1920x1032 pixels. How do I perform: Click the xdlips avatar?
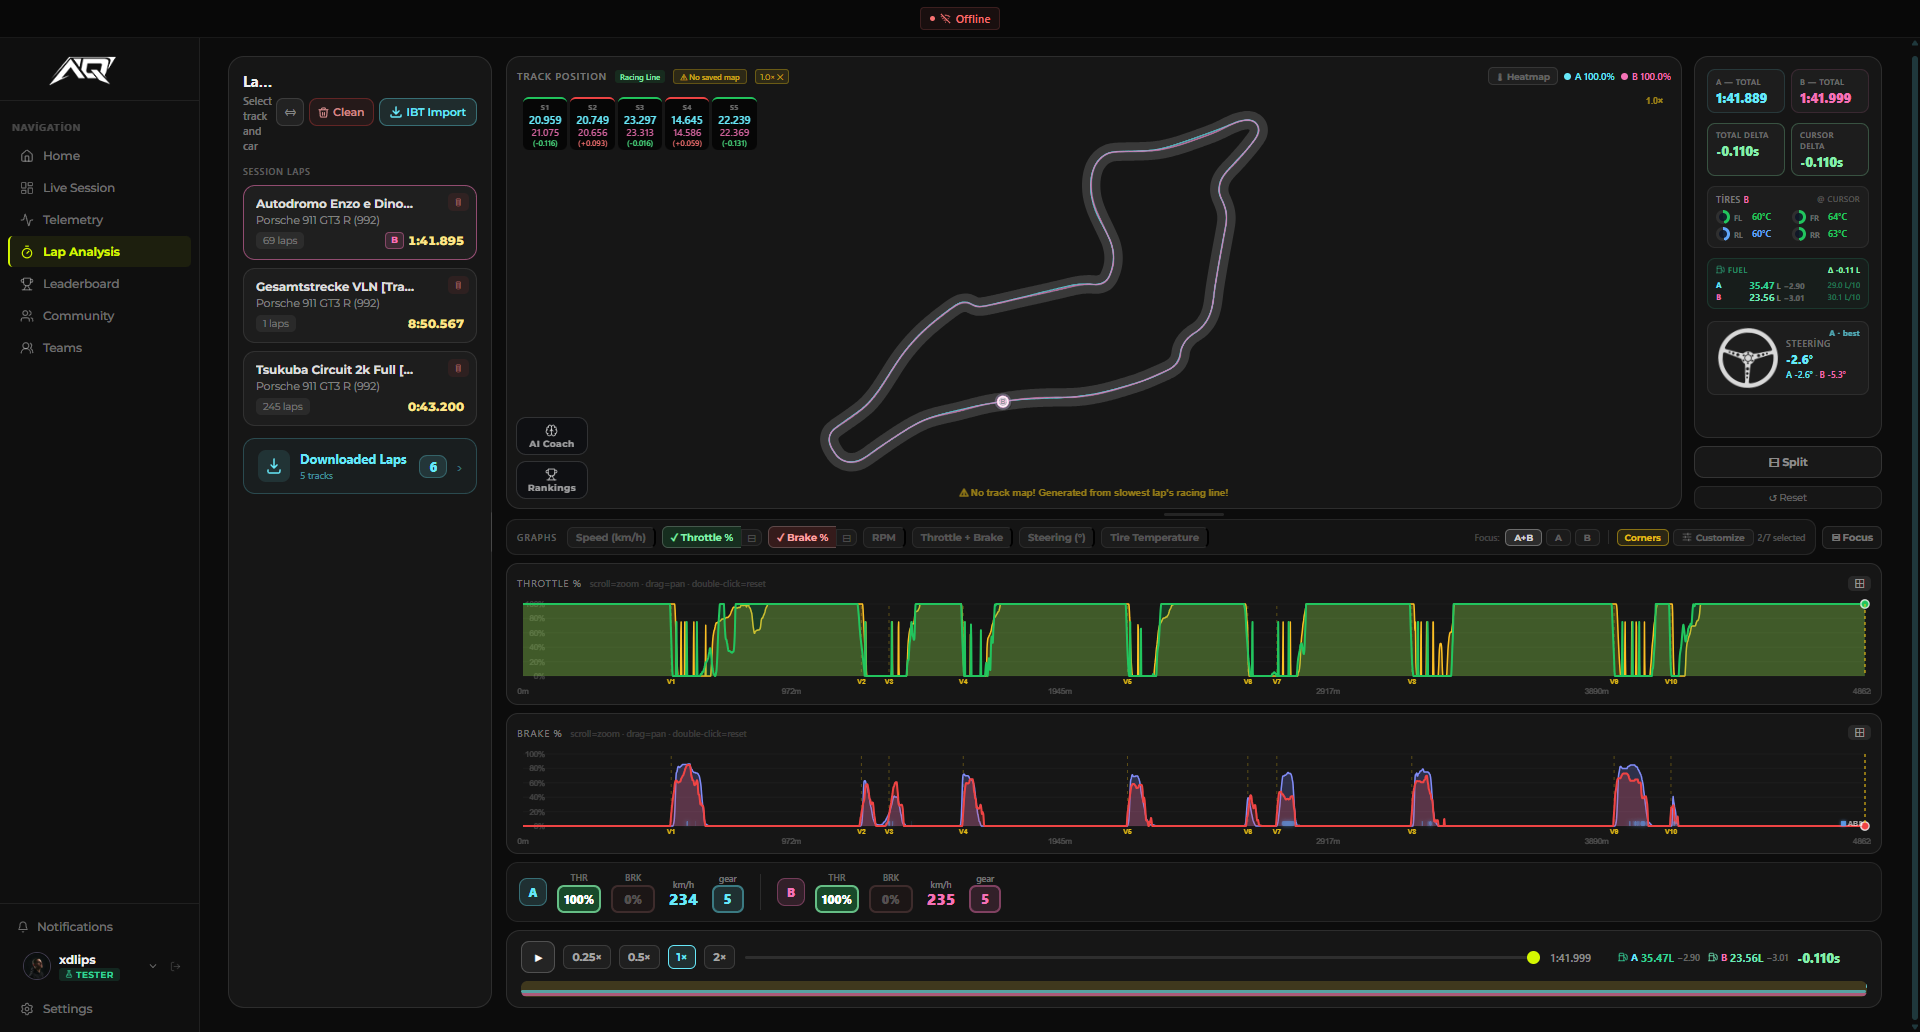coord(37,966)
